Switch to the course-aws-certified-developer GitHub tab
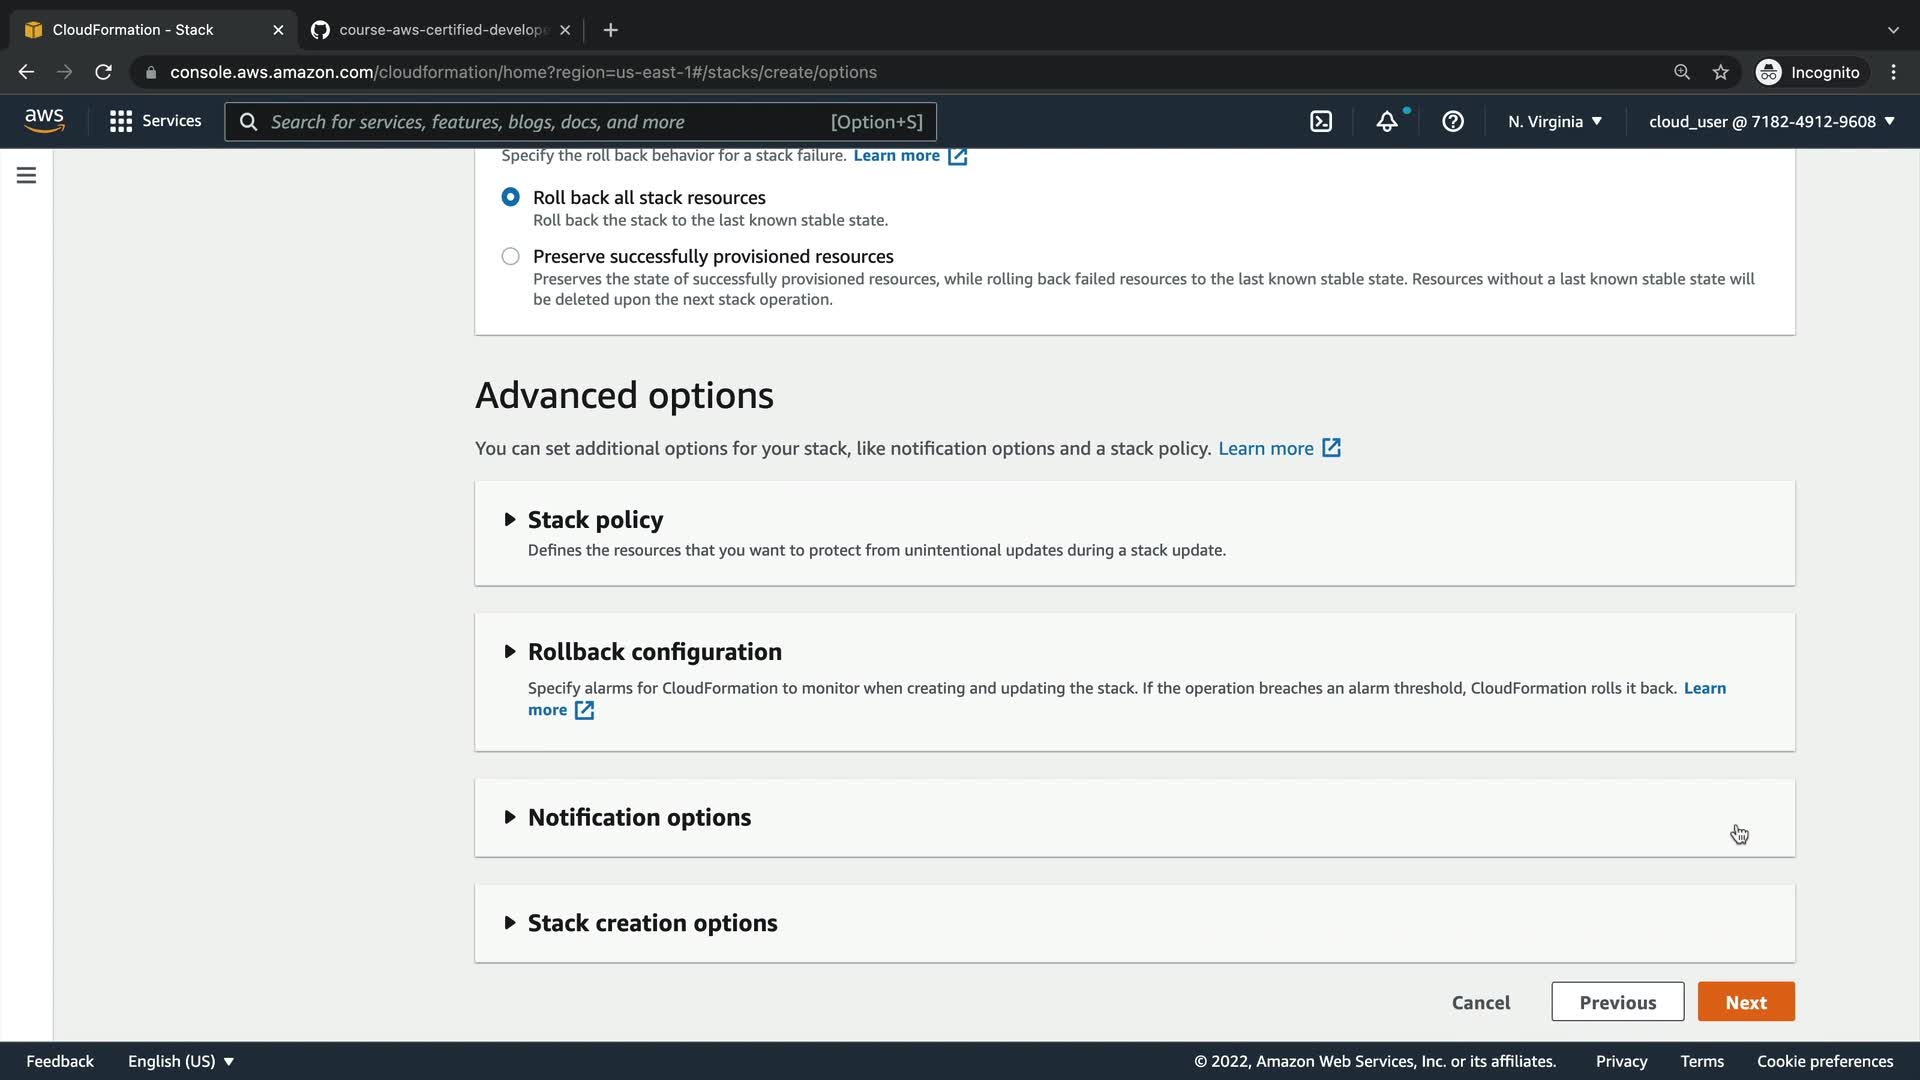 [440, 30]
